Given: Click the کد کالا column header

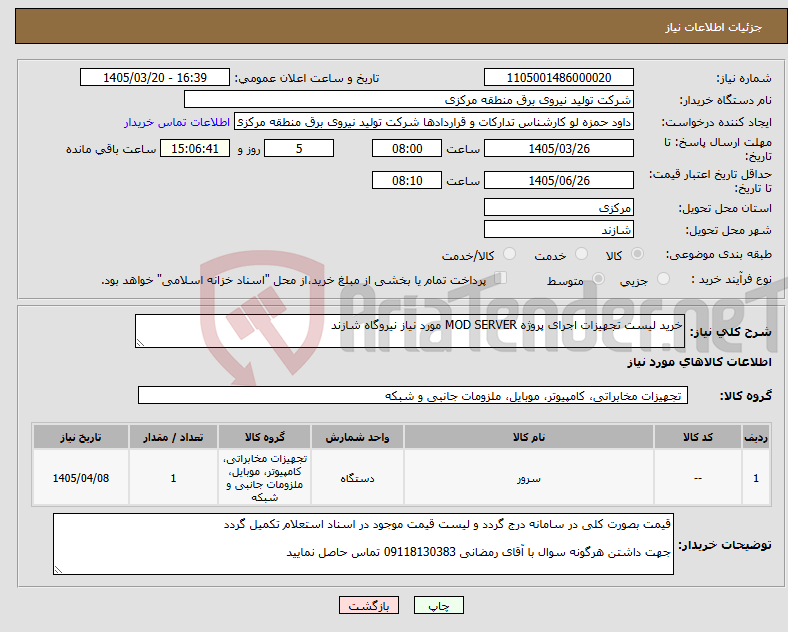Looking at the screenshot, I should (698, 437).
